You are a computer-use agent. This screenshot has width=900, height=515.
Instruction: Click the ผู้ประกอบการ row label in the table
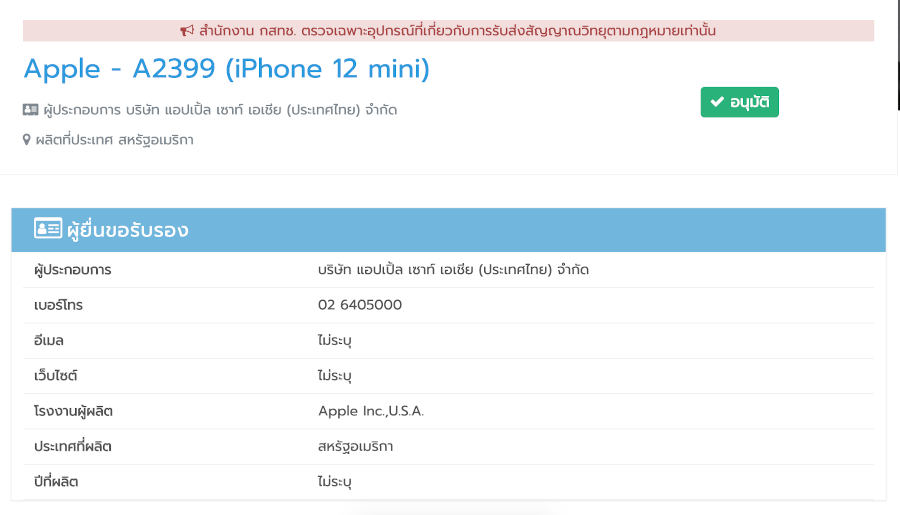point(72,270)
